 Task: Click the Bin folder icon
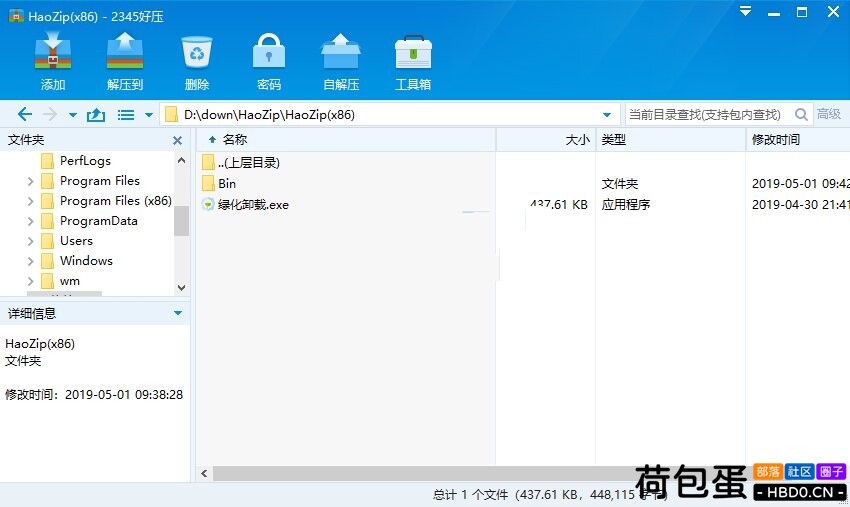click(208, 183)
